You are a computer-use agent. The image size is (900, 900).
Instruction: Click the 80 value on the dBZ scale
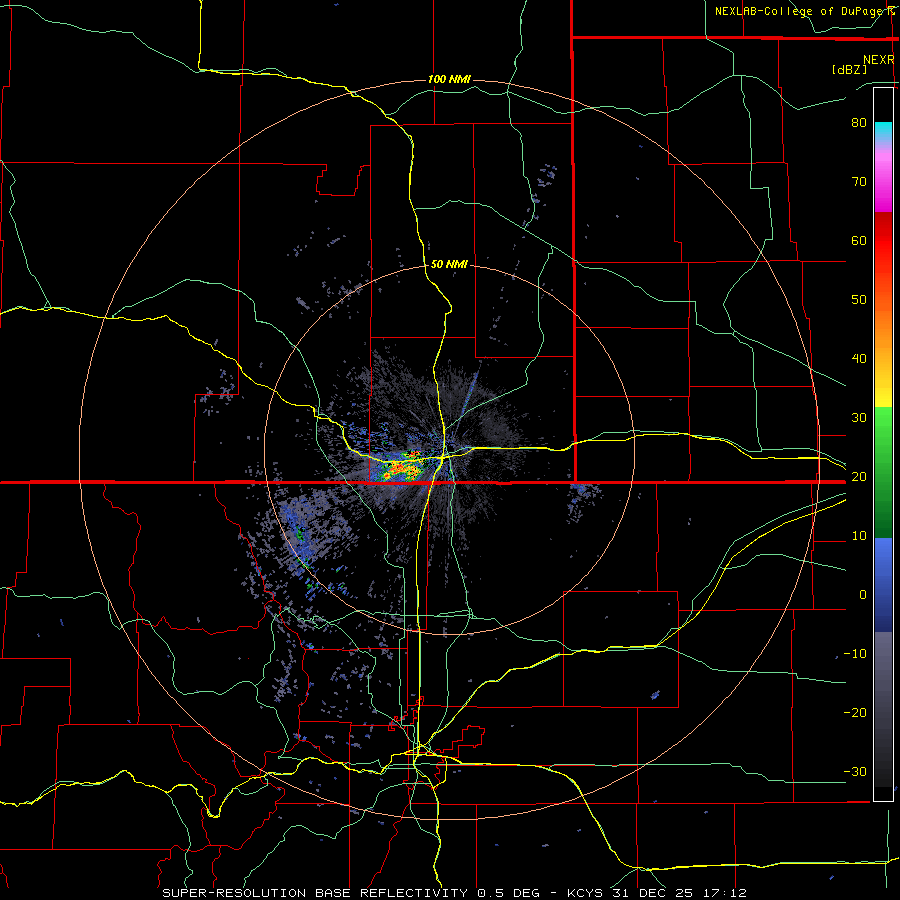coord(859,122)
